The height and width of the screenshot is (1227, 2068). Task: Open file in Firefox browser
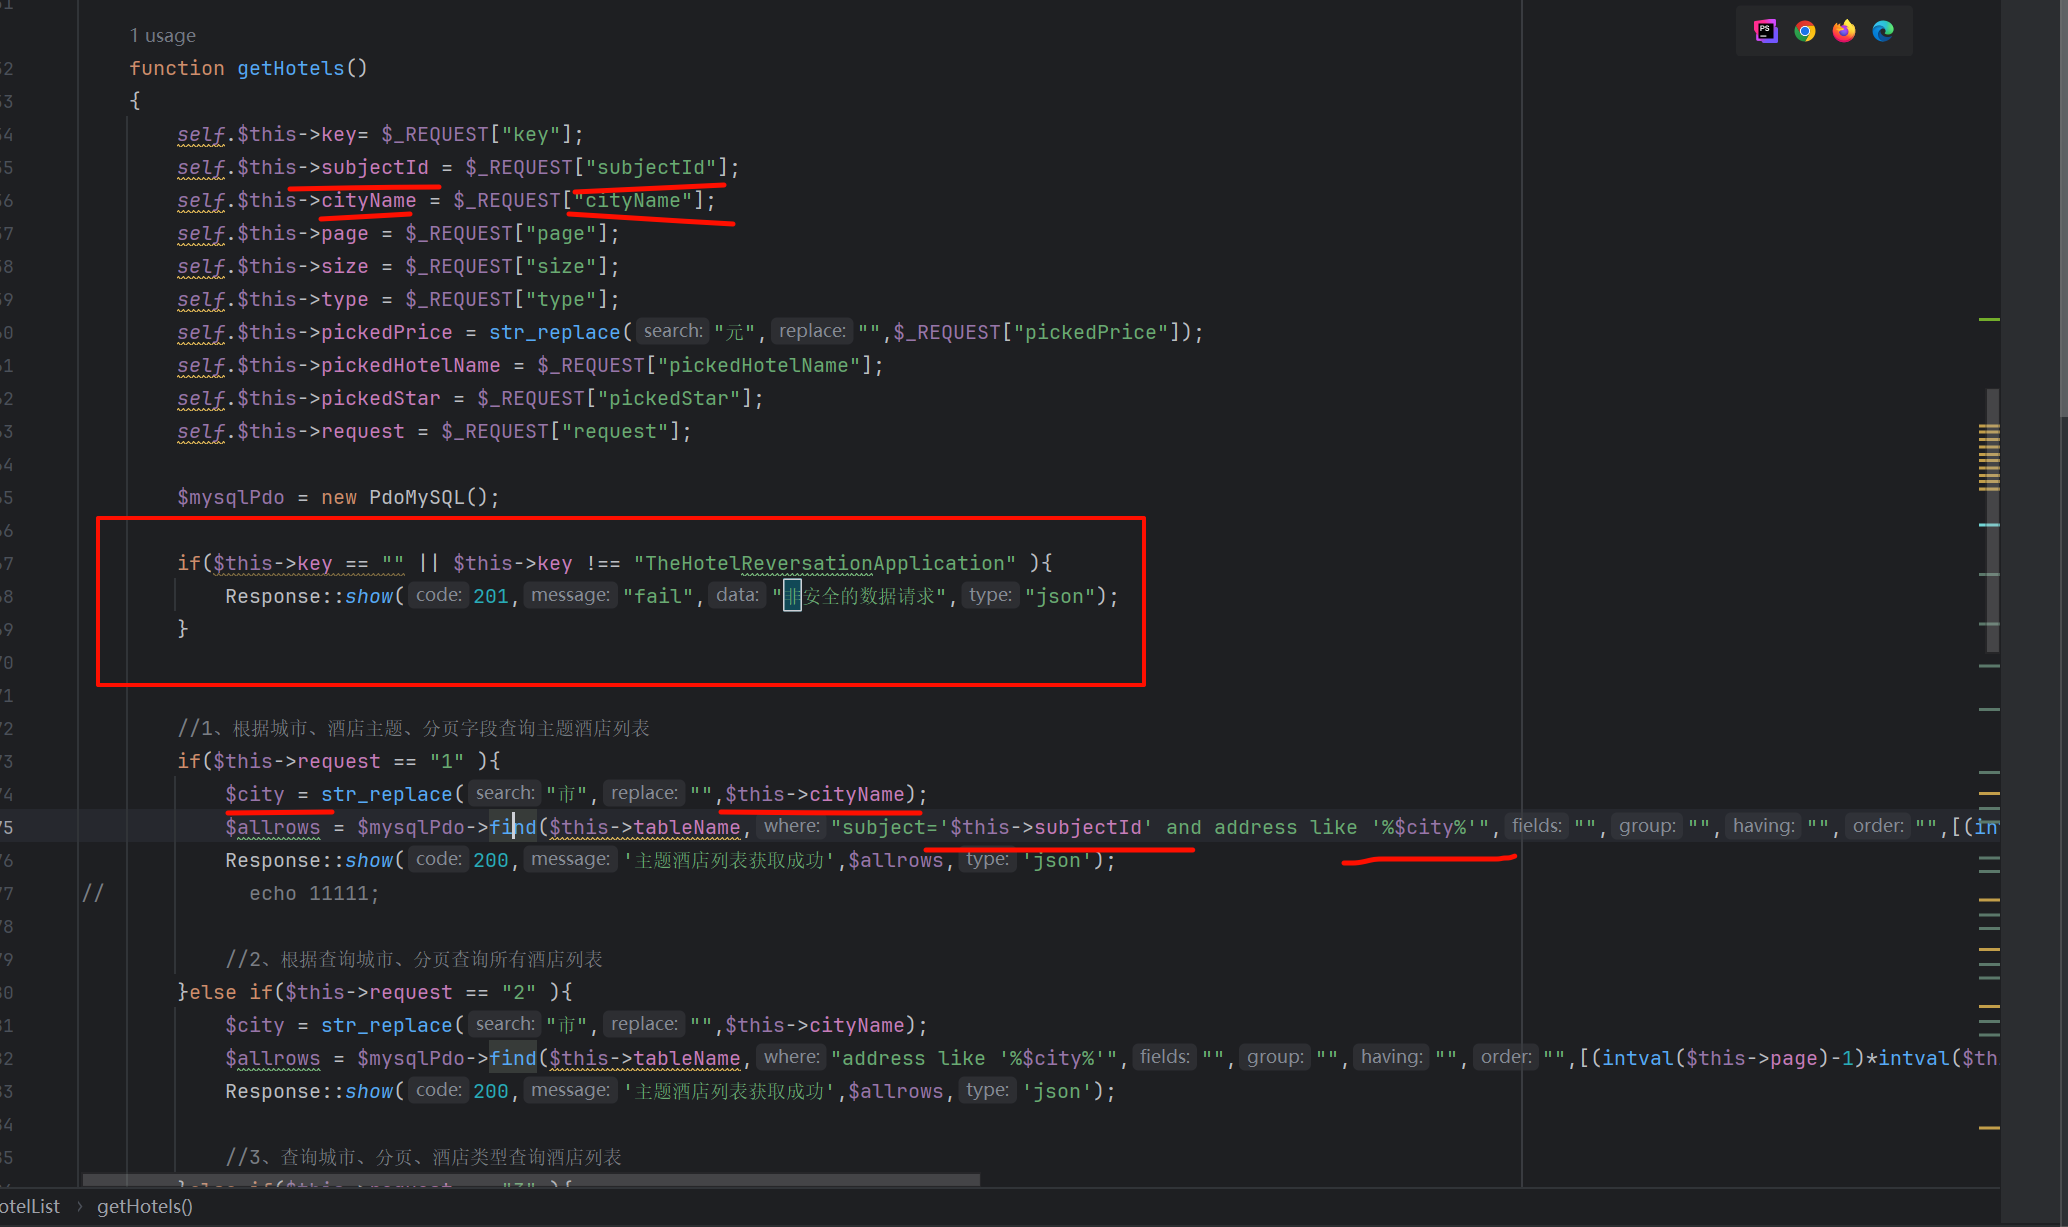click(x=1844, y=31)
